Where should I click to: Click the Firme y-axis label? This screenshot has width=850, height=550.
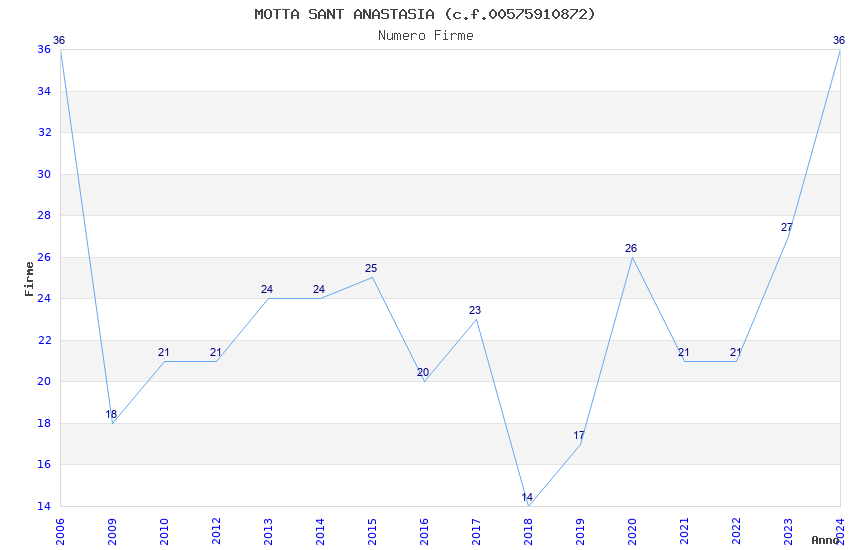[x=29, y=279]
